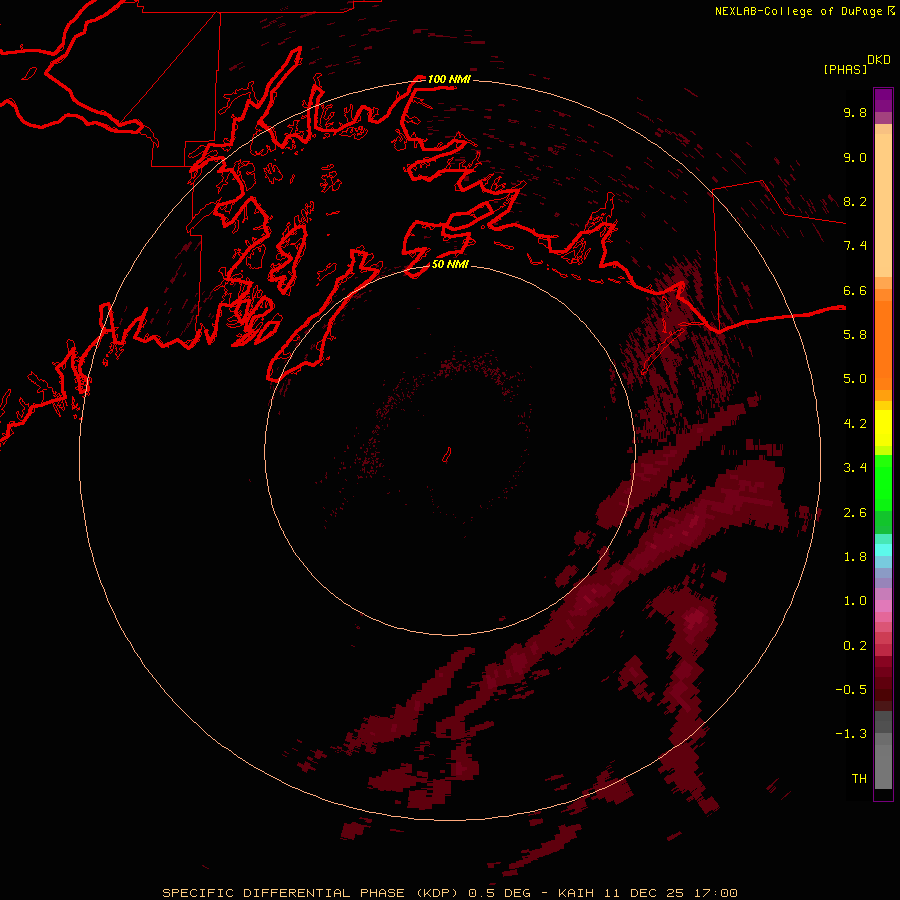
Task: Click the 7.4 value on the color scale
Action: click(855, 246)
